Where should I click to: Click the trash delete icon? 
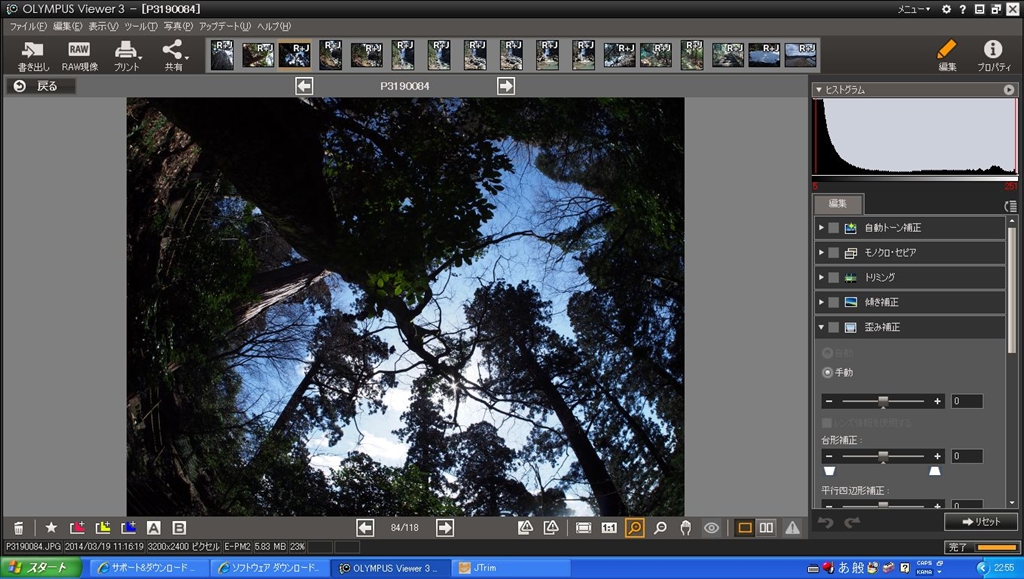tap(19, 528)
